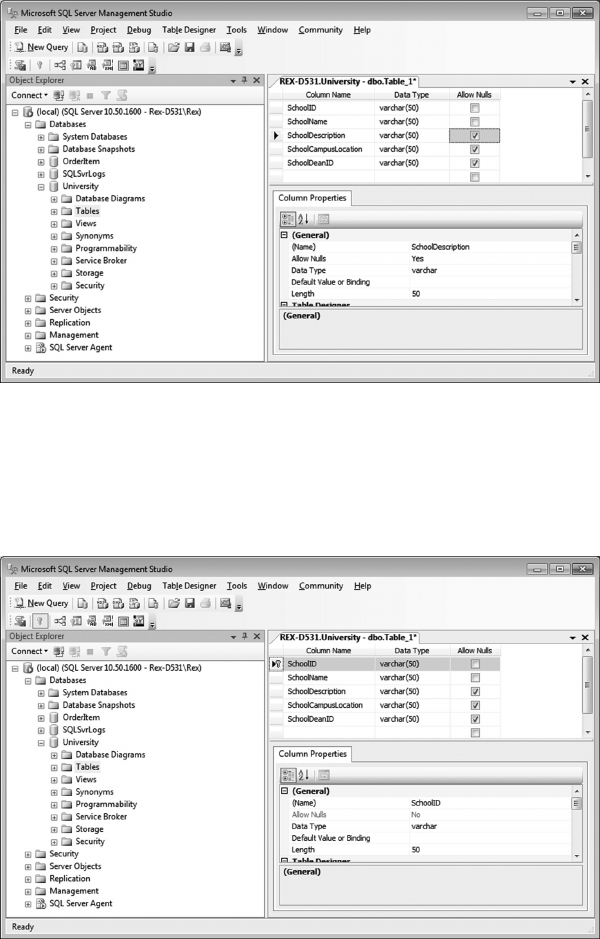
Task: Toggle Allow Nulls for SchoolName in top window
Action: 475,122
